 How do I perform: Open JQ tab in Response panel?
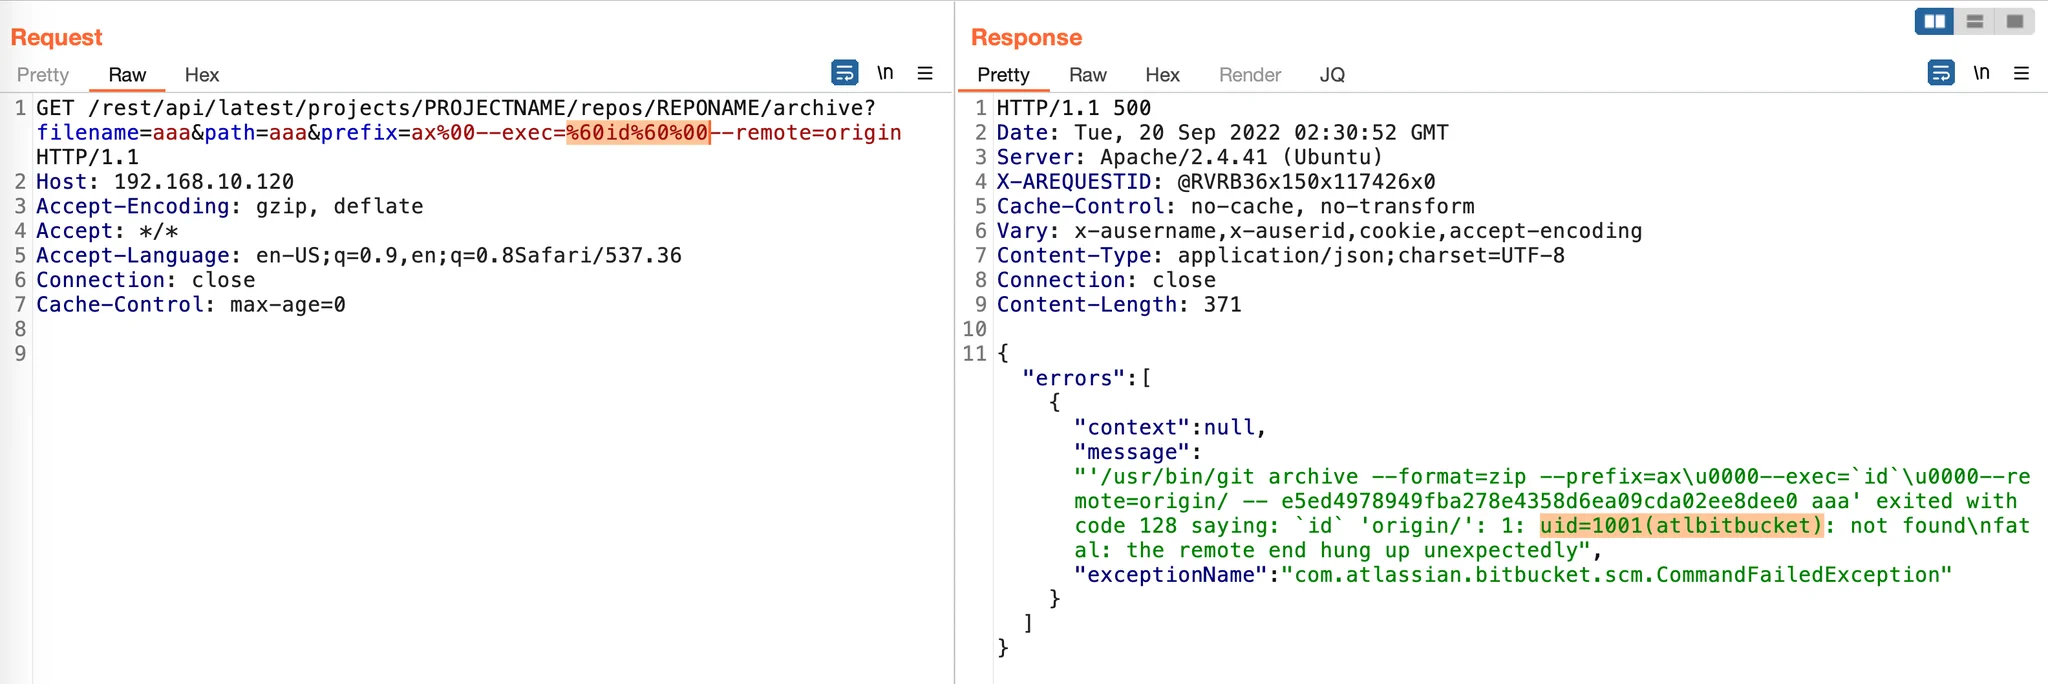tap(1332, 75)
